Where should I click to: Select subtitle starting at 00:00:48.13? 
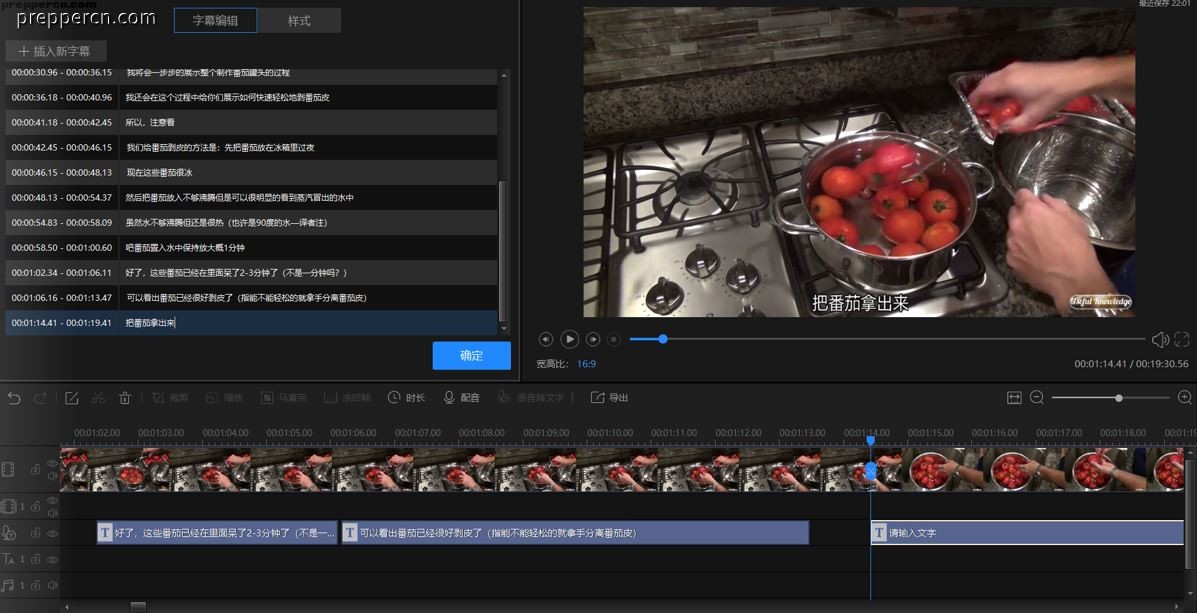(251, 198)
